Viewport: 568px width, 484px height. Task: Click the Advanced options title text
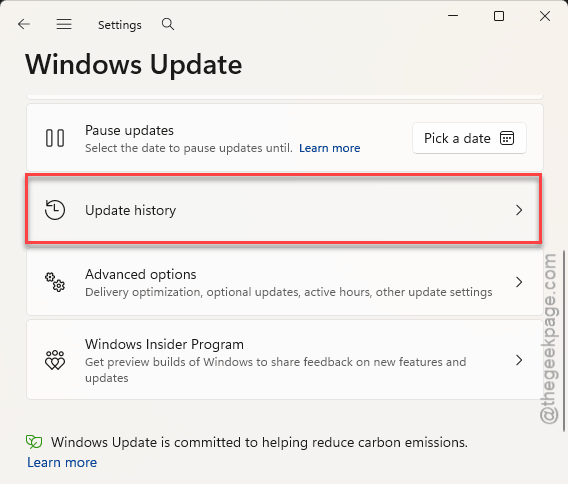tap(141, 274)
